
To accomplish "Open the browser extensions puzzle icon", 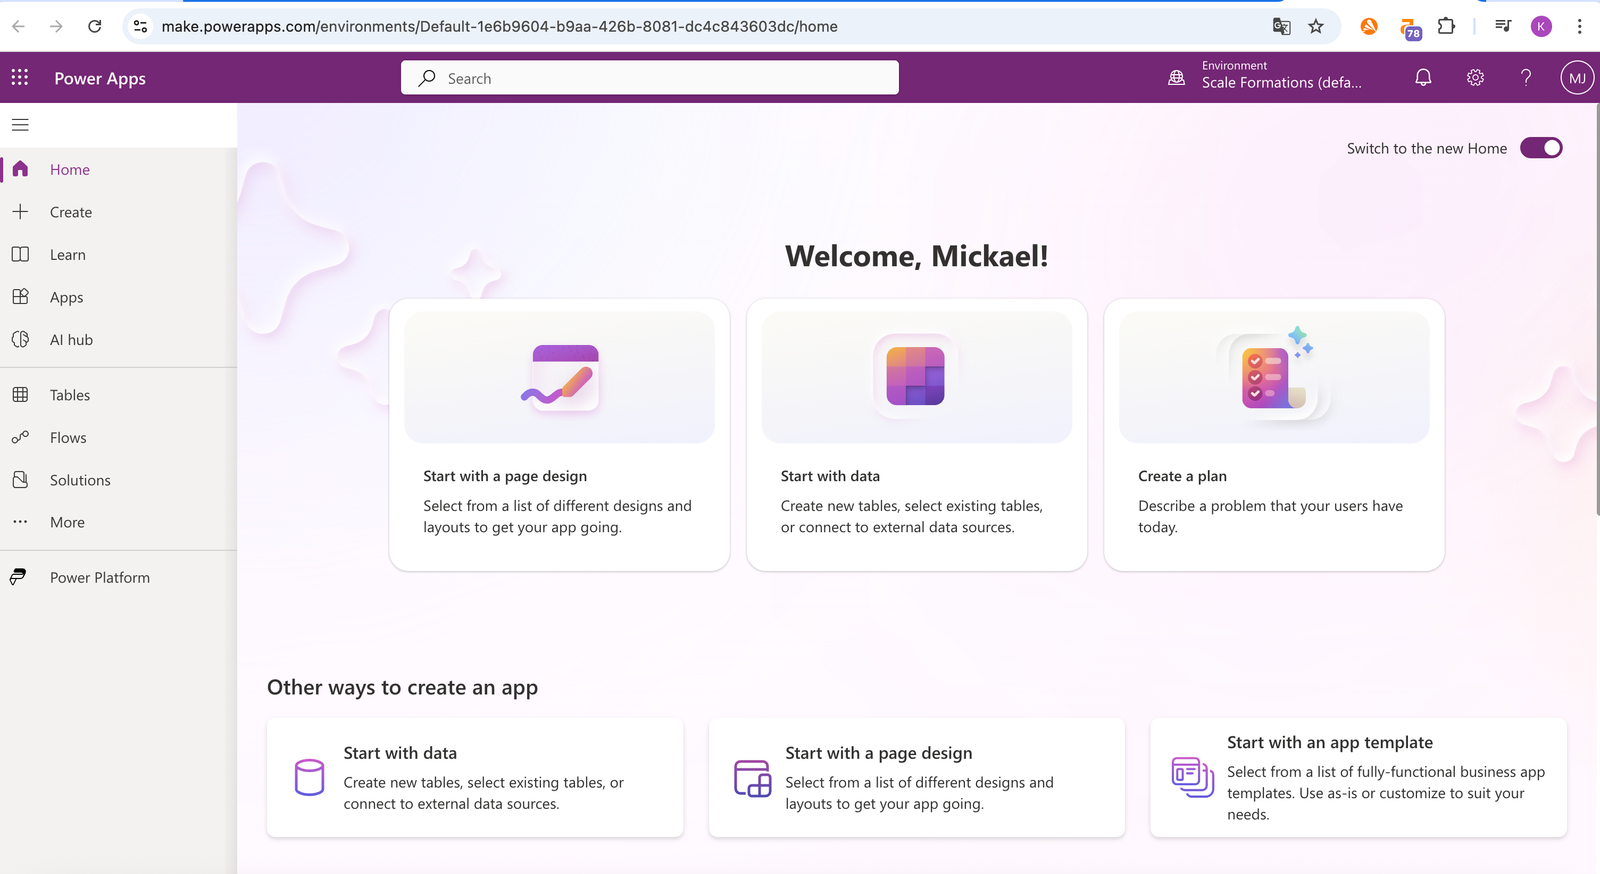I will pos(1446,26).
